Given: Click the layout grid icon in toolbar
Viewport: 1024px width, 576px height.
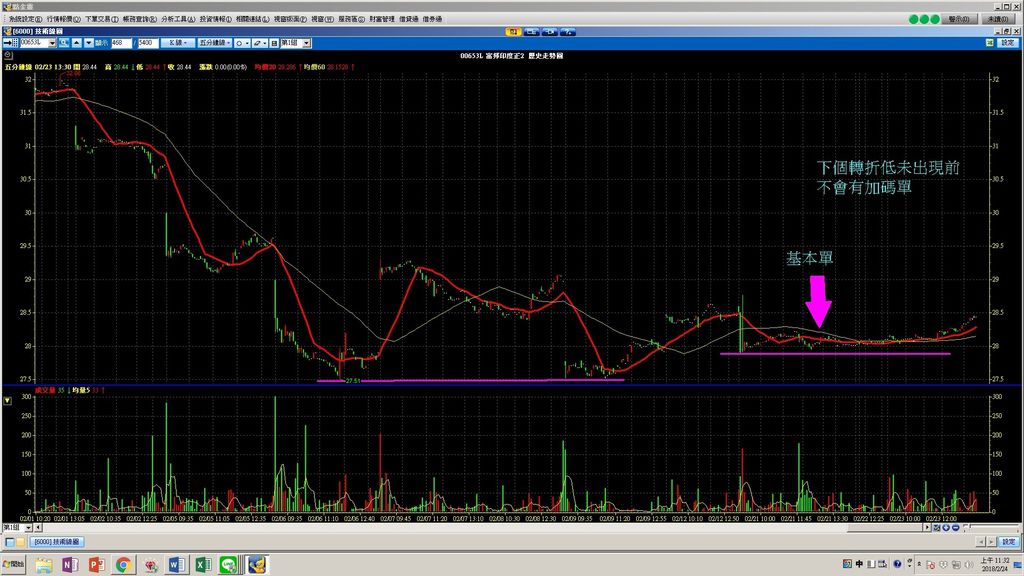Looking at the screenshot, I should [274, 42].
